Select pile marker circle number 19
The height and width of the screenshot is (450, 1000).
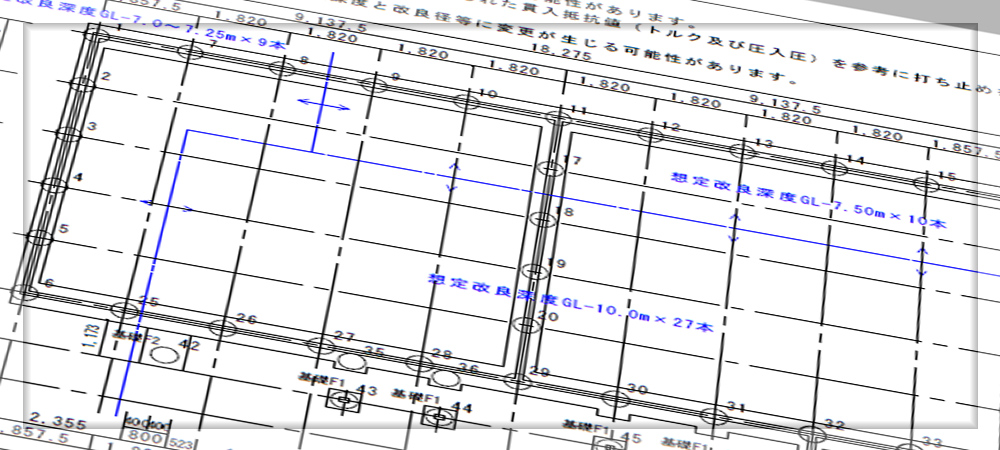[534, 272]
